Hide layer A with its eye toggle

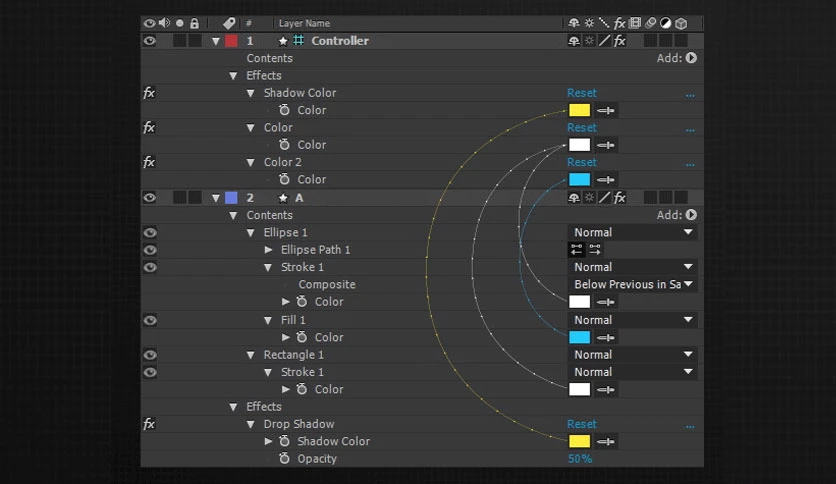tap(149, 198)
